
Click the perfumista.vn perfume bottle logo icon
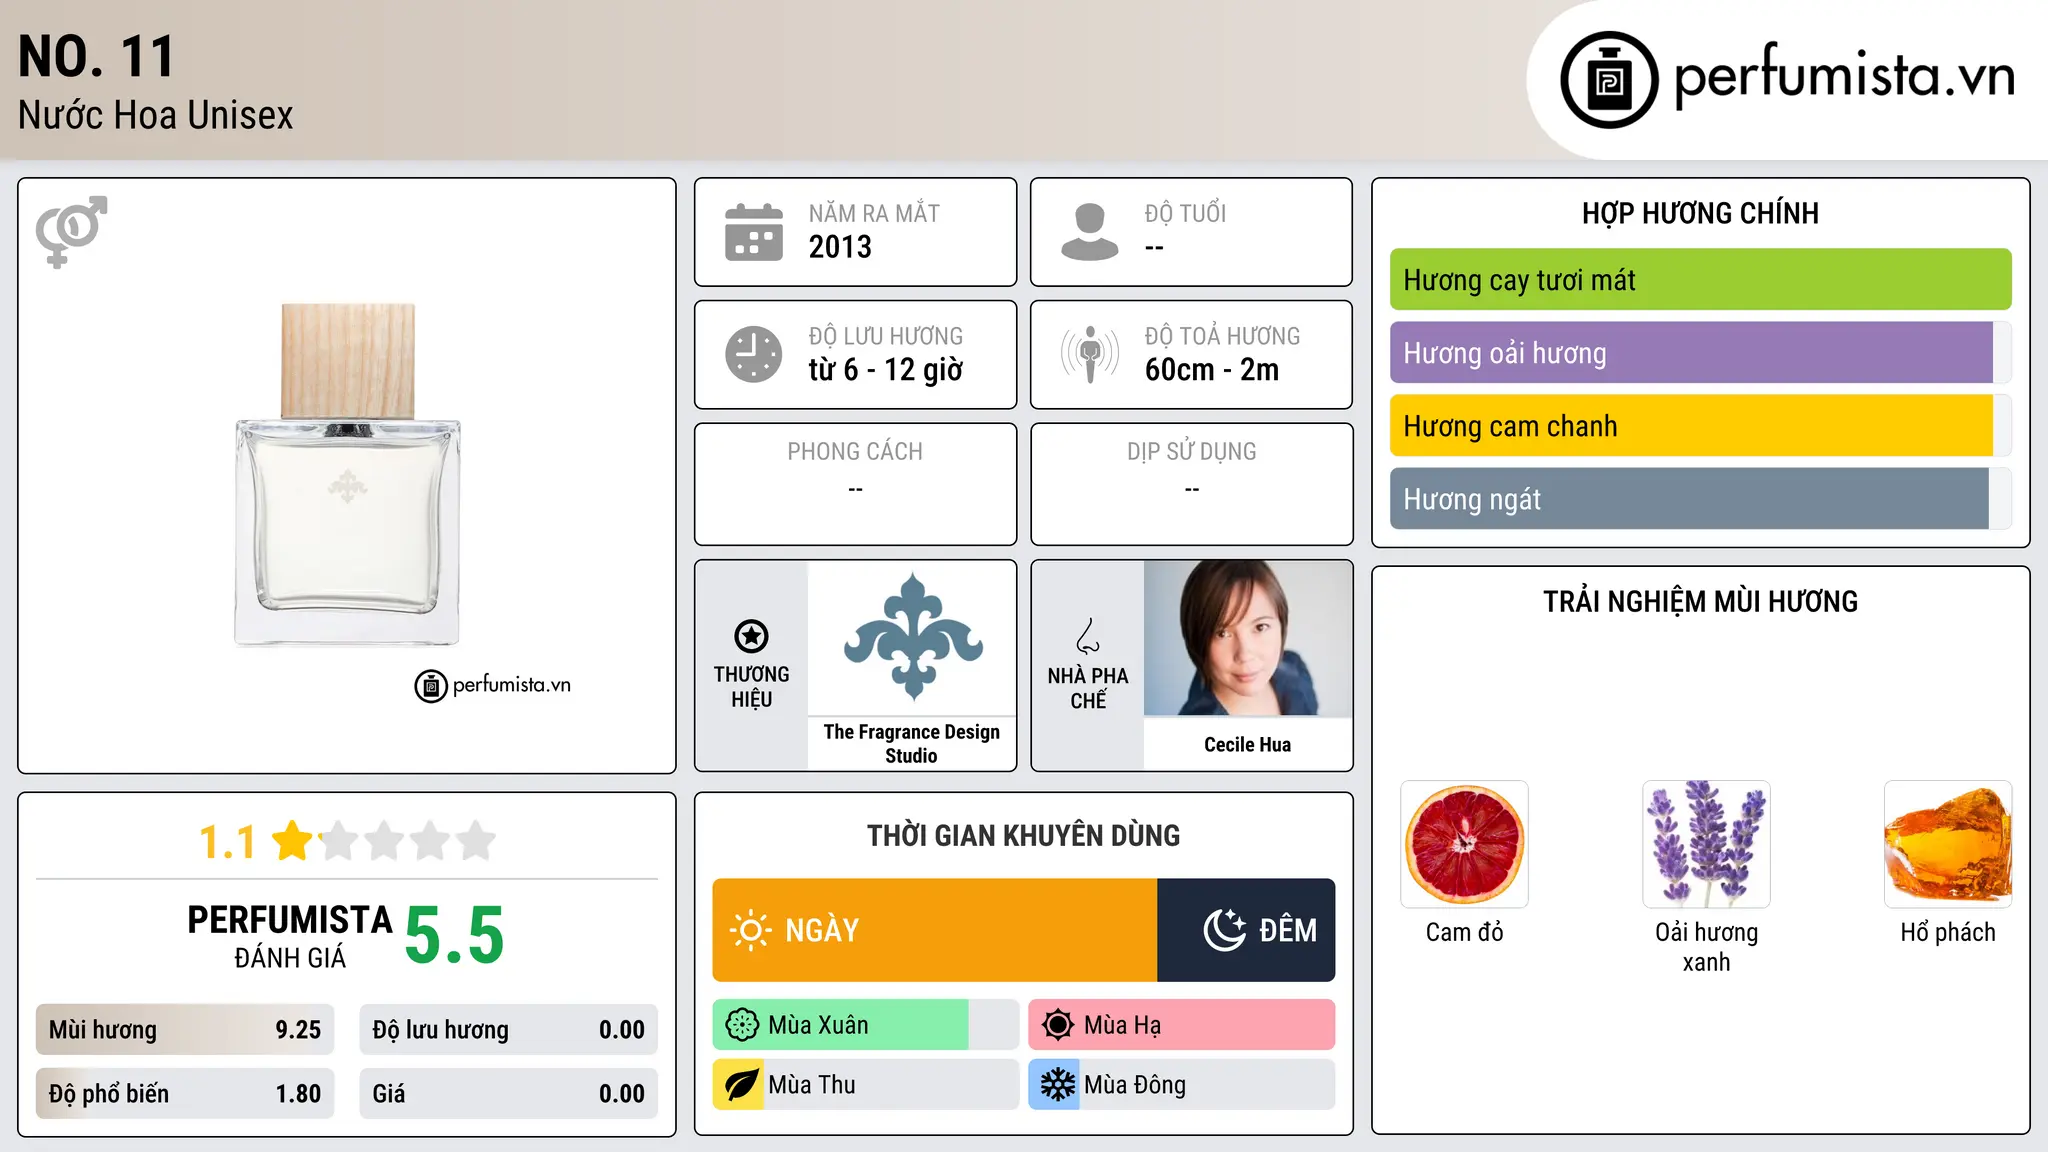pyautogui.click(x=1609, y=80)
